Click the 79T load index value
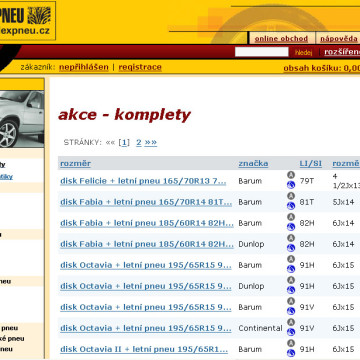This screenshot has width=360, height=360. click(307, 181)
